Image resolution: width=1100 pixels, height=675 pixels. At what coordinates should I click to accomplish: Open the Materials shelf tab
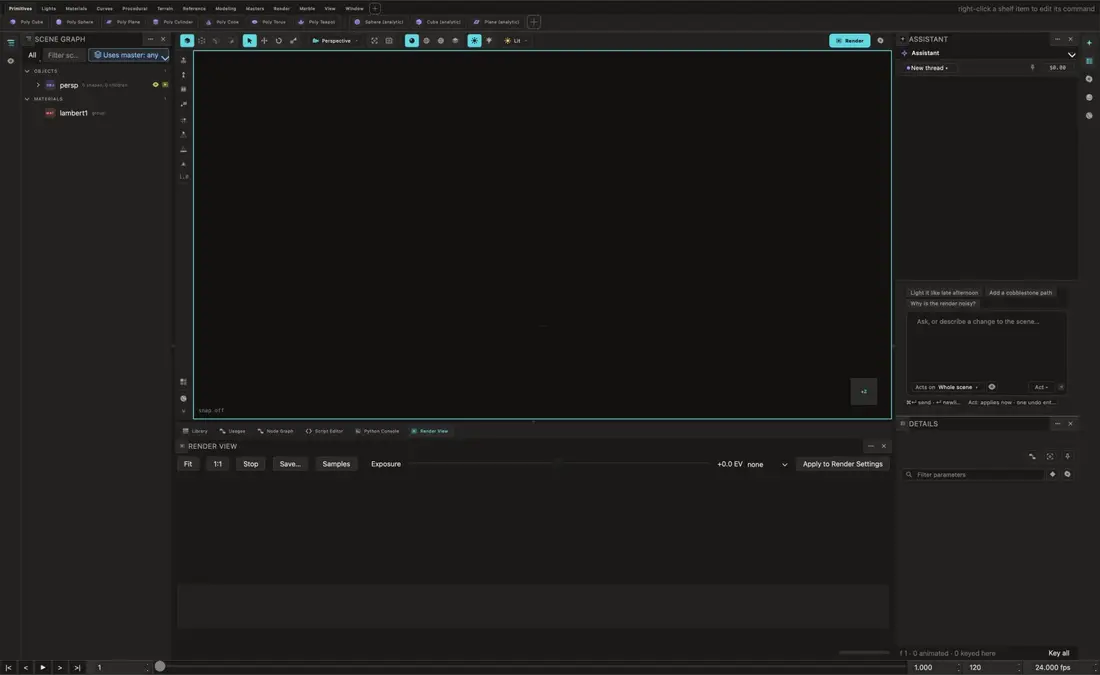click(x=76, y=8)
